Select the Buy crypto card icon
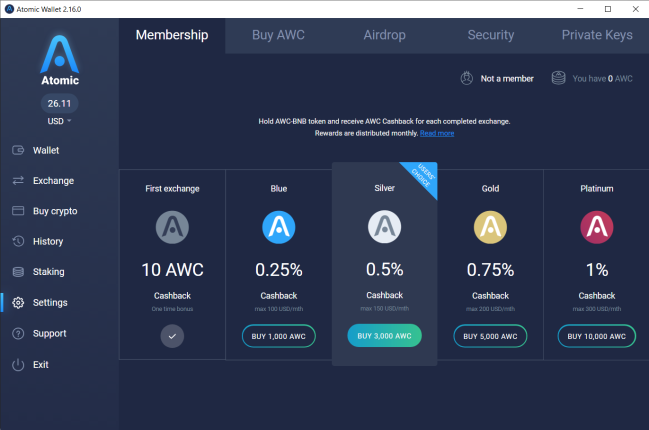Image resolution: width=649 pixels, height=430 pixels. (x=18, y=211)
